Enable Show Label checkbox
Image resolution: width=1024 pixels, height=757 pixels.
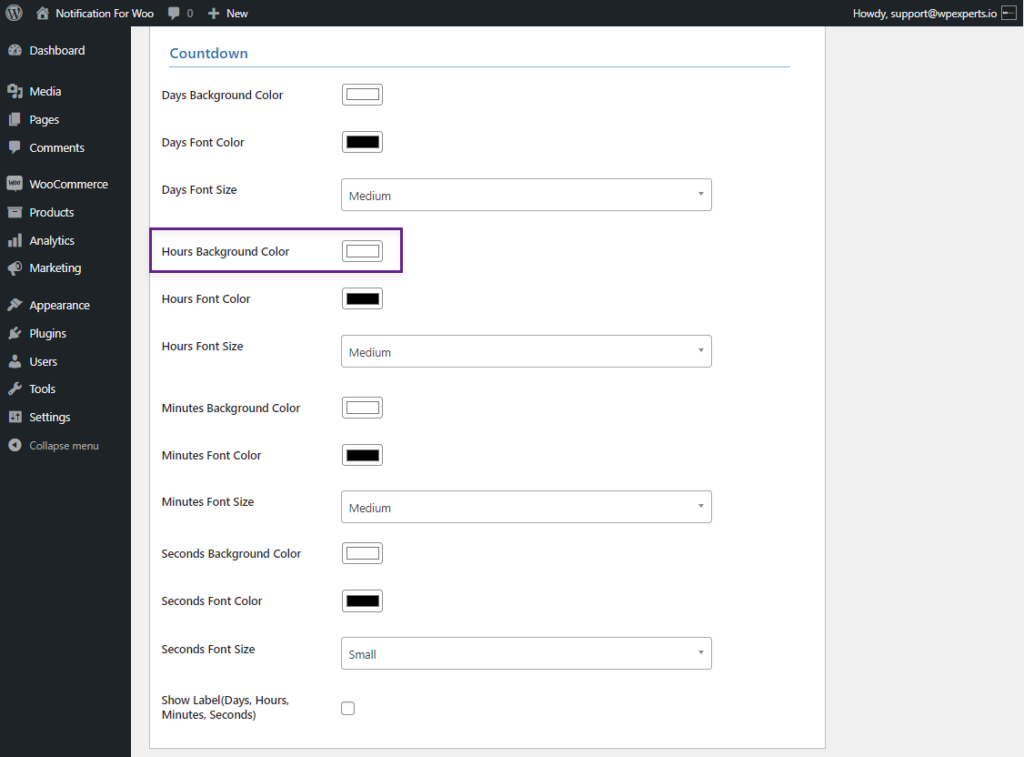348,708
